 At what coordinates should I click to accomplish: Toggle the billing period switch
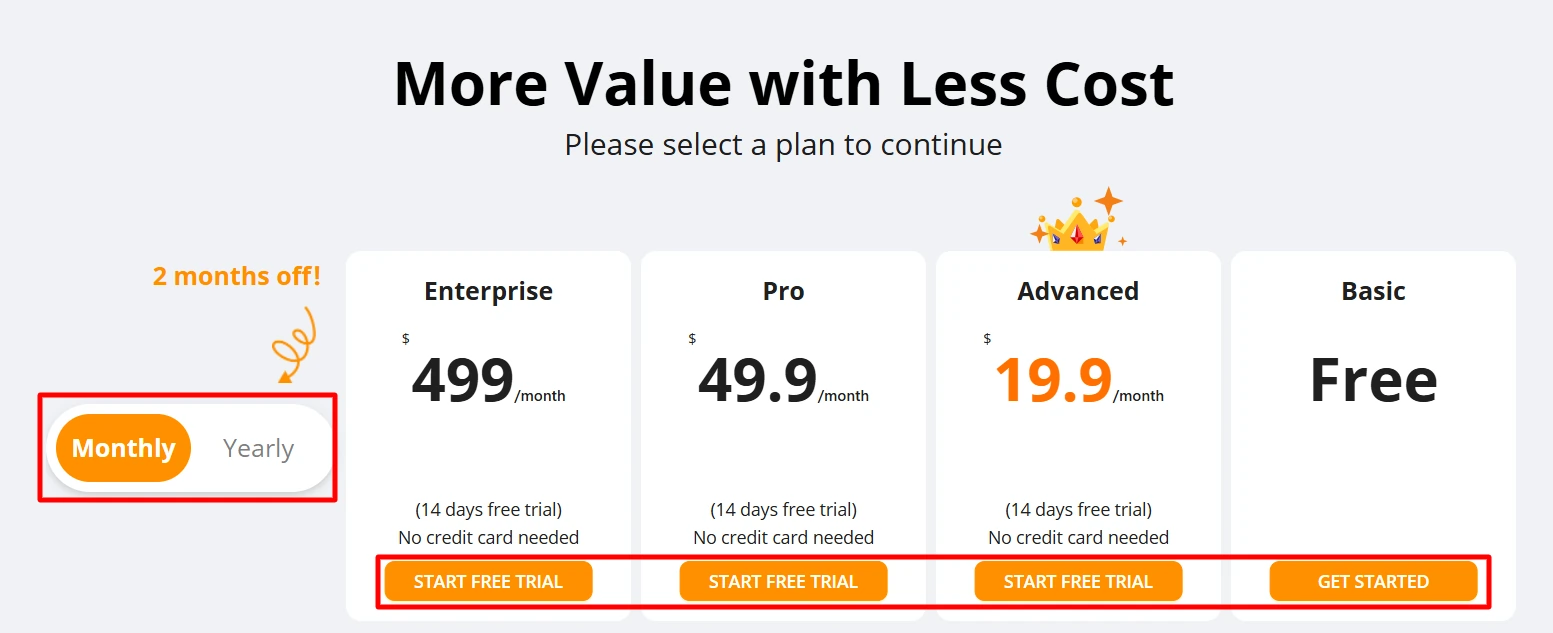click(190, 448)
